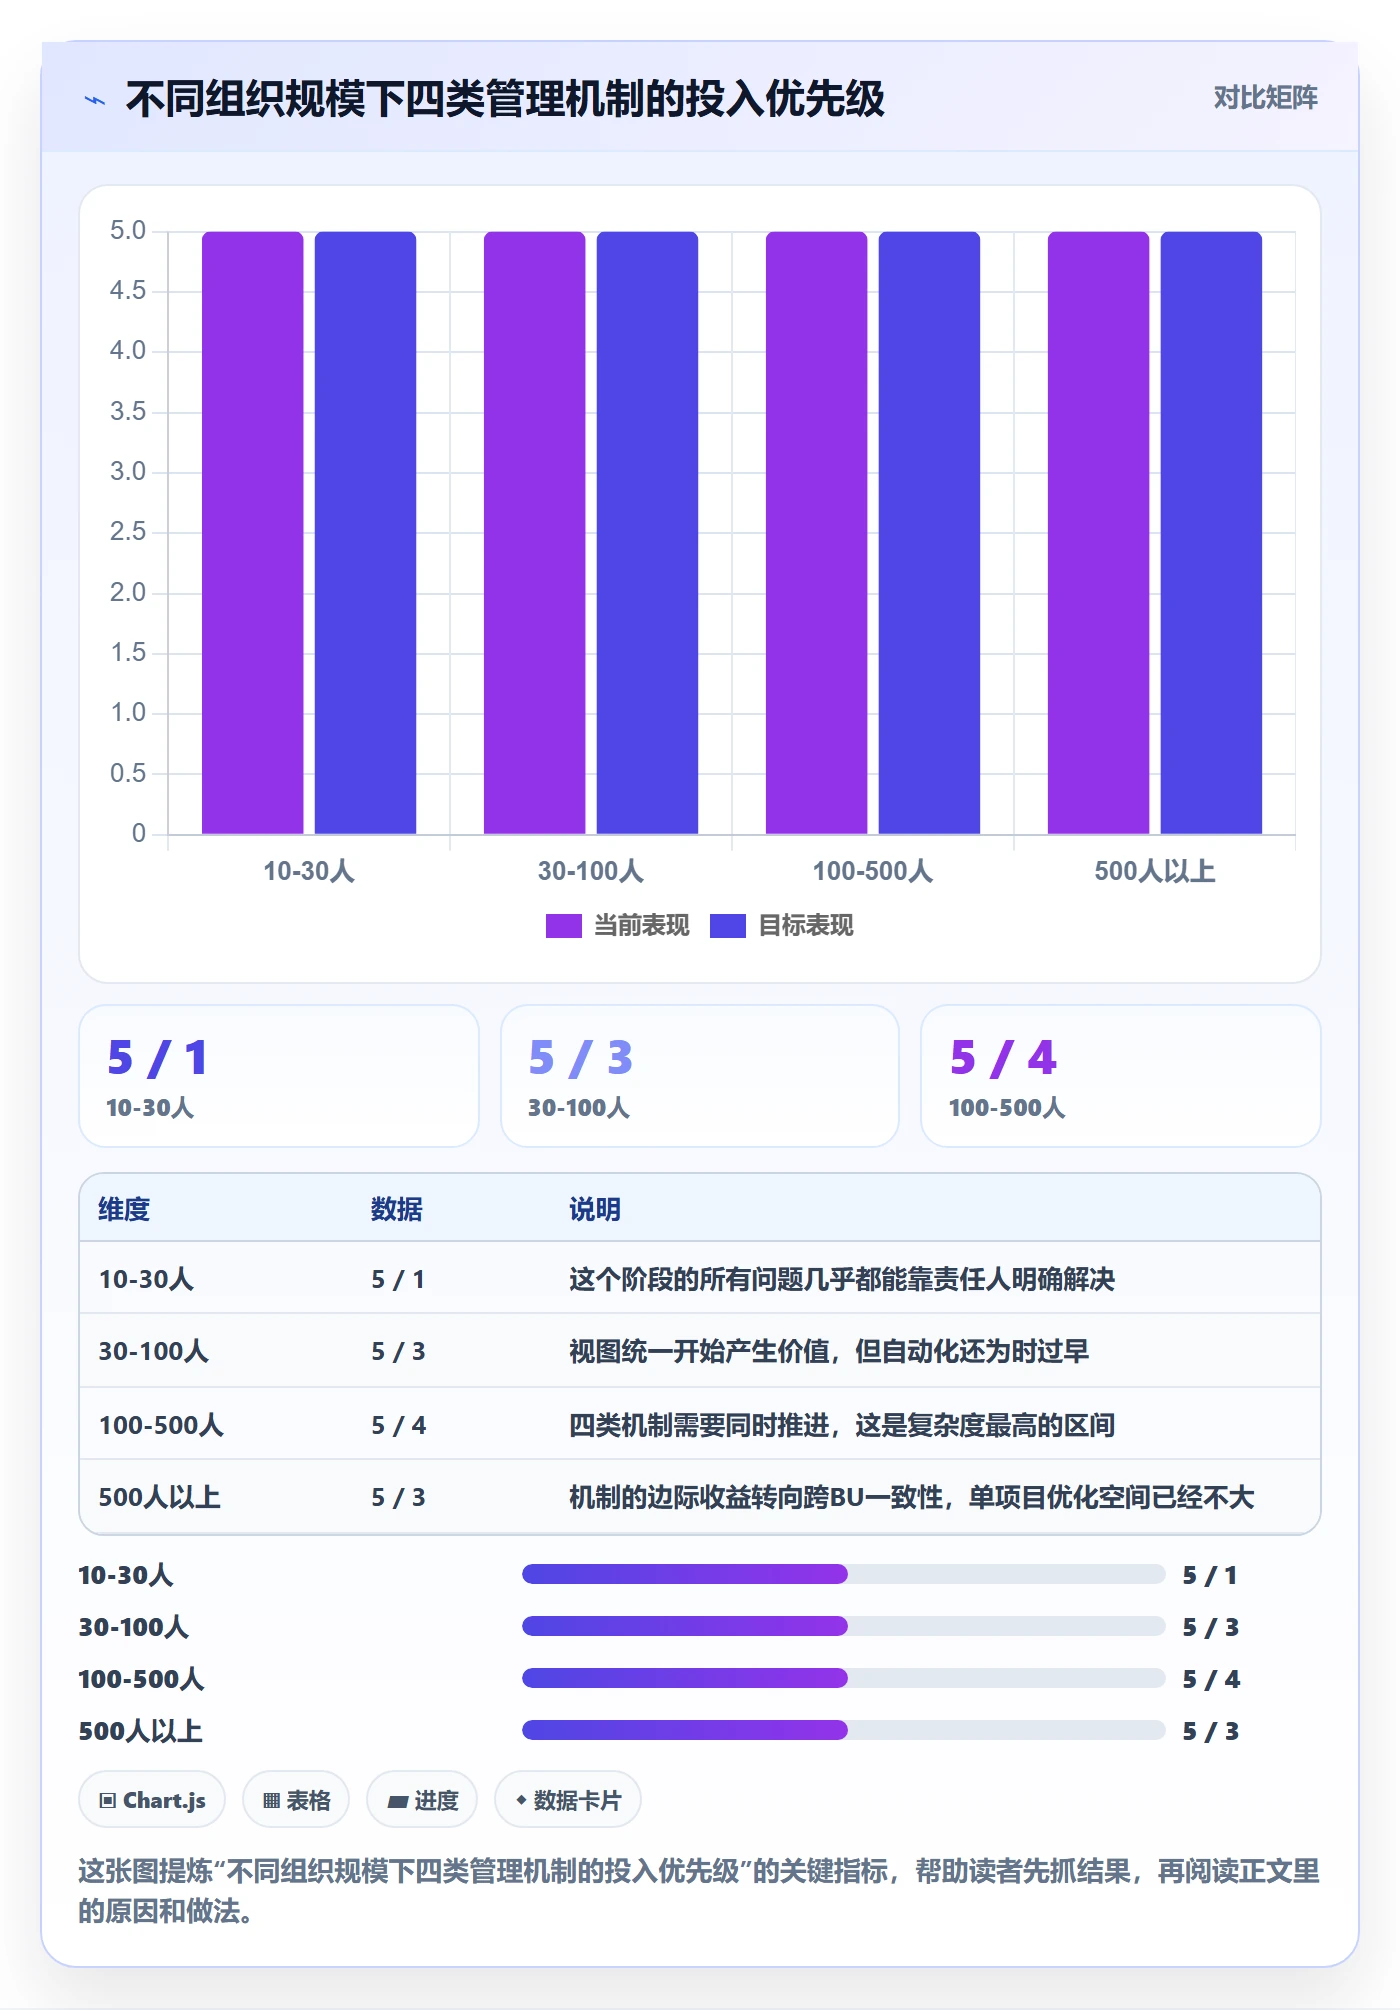Open the 5 / 4 data card

pos(1121,1076)
